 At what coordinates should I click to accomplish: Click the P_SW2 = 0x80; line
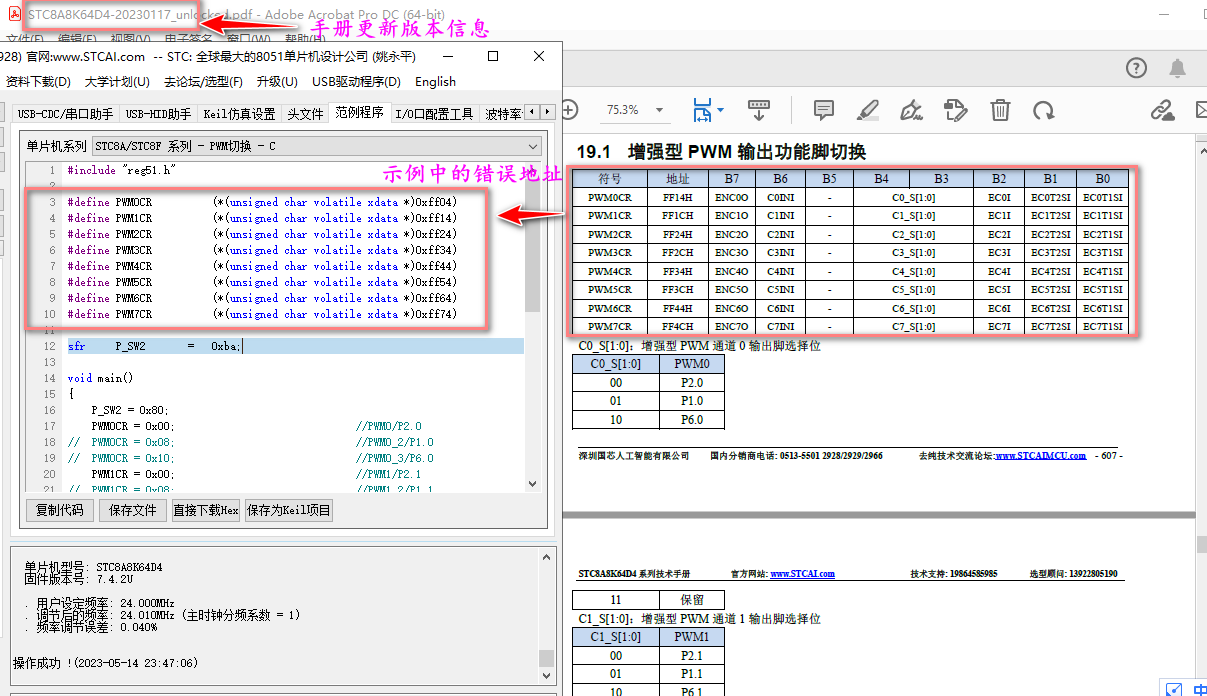(130, 410)
